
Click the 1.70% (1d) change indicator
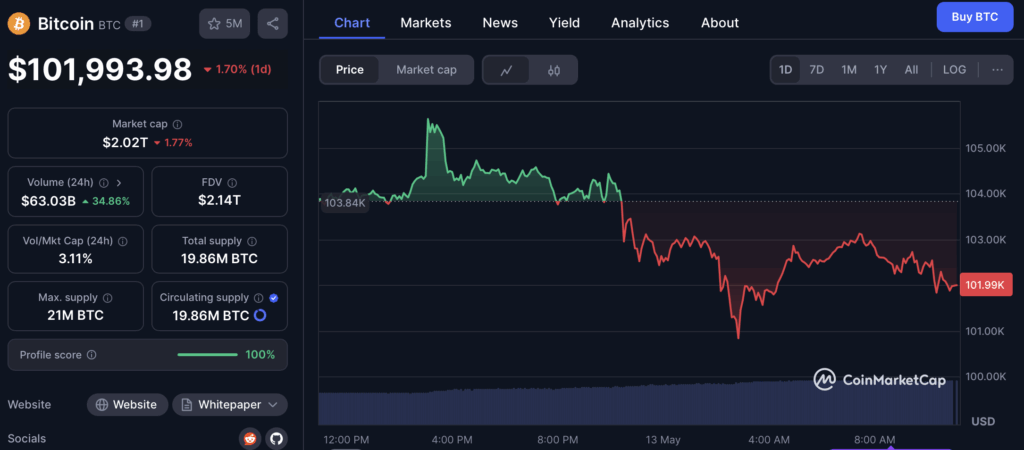238,69
